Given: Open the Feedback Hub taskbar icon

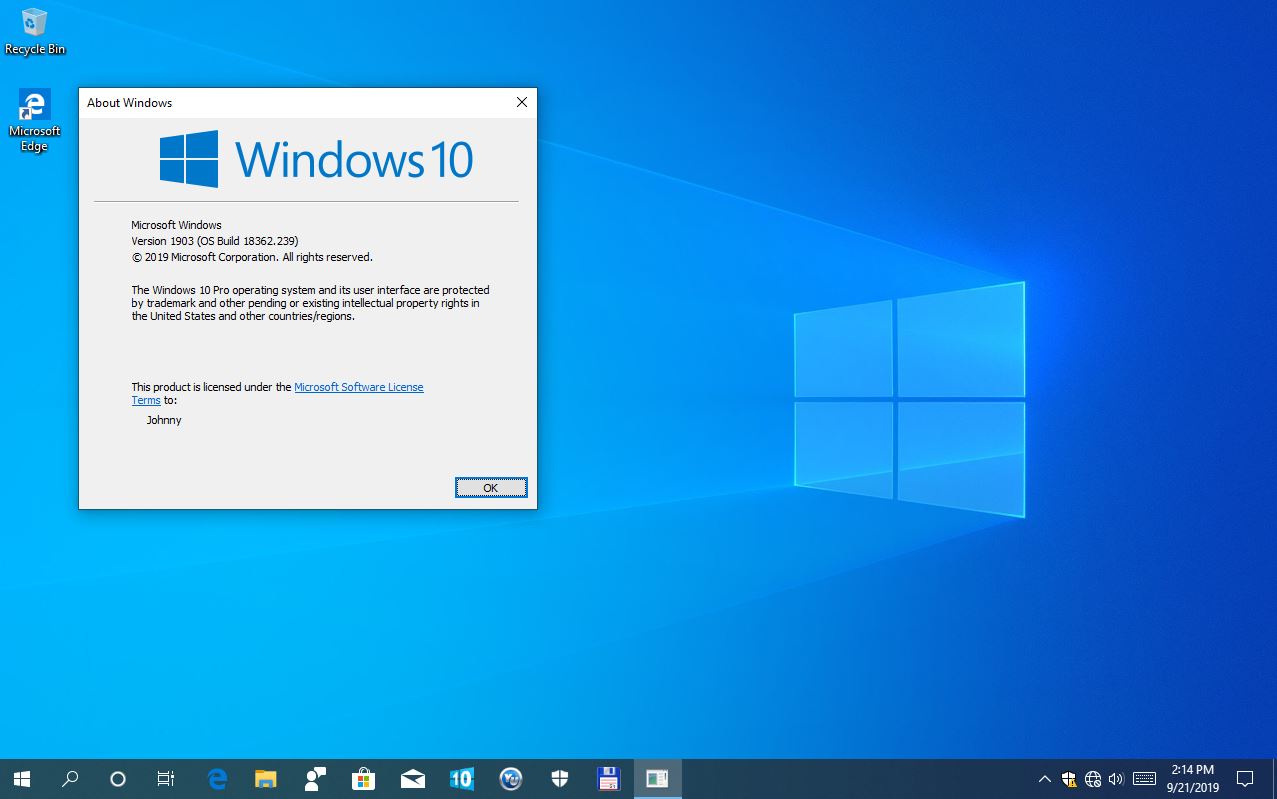Looking at the screenshot, I should pos(315,779).
